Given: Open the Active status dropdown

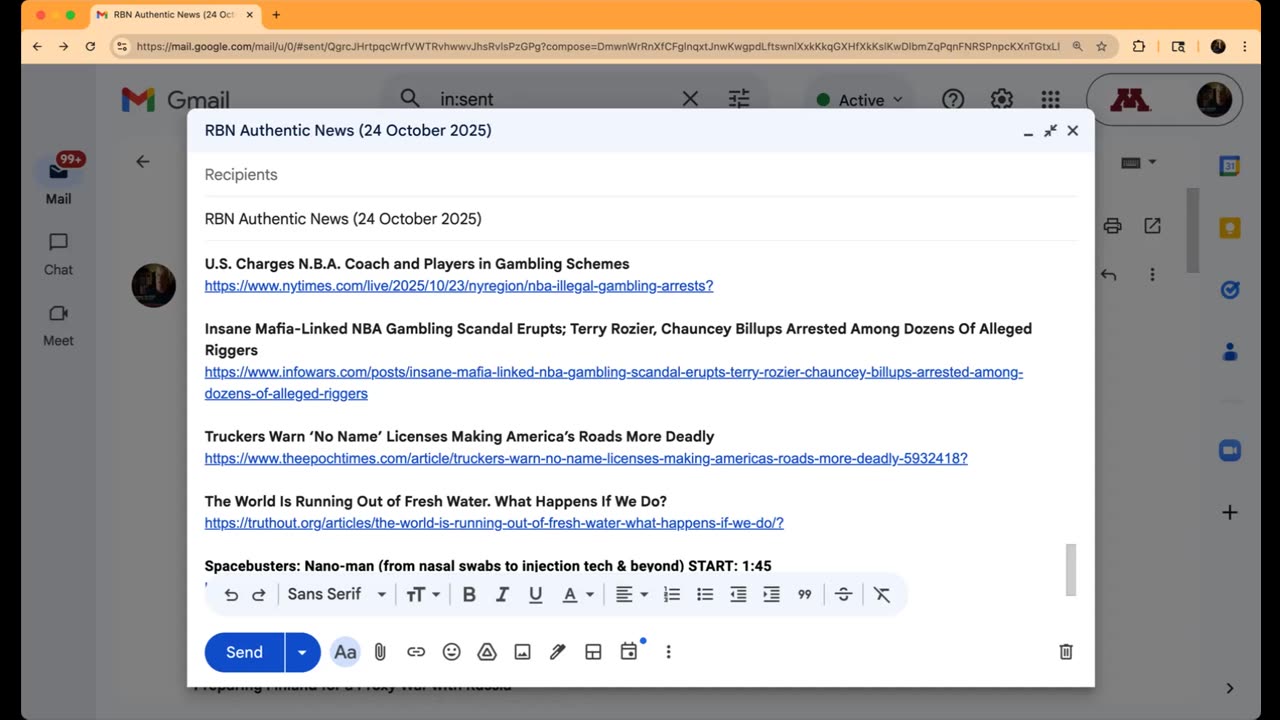Looking at the screenshot, I should coord(860,99).
